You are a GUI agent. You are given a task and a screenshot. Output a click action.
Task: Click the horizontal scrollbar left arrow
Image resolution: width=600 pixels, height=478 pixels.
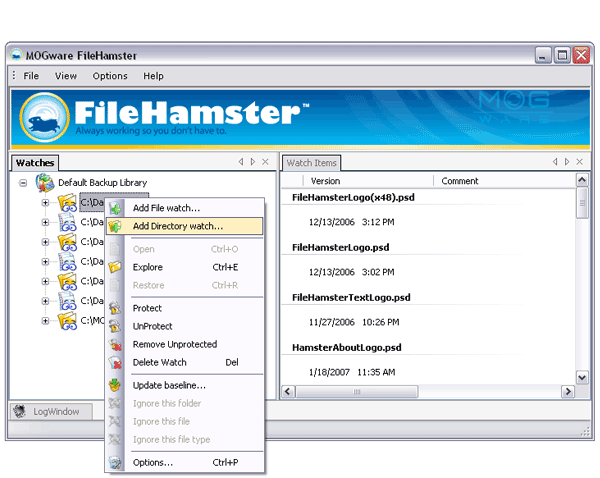click(x=288, y=392)
